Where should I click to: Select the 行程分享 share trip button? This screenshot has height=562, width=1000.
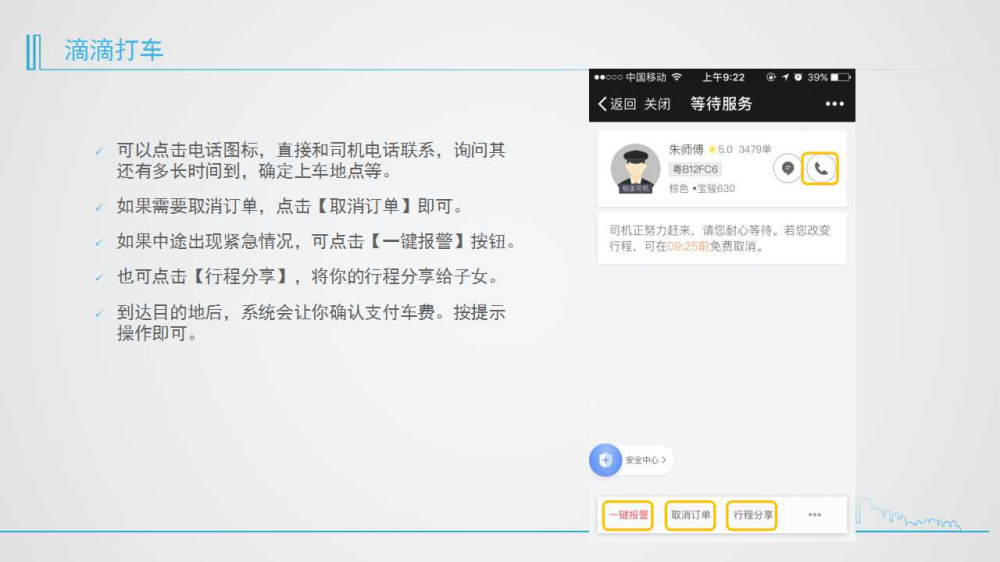[752, 515]
